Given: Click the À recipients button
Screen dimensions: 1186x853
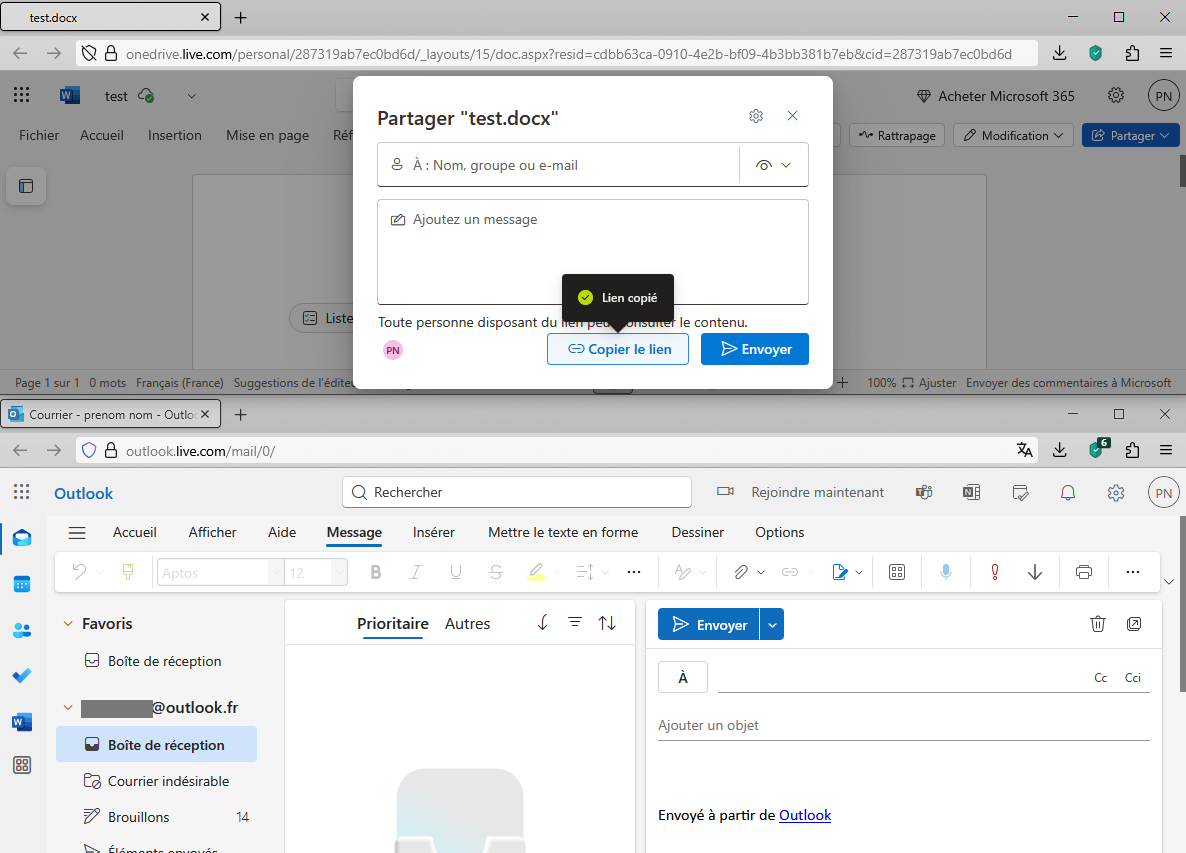Looking at the screenshot, I should point(683,678).
